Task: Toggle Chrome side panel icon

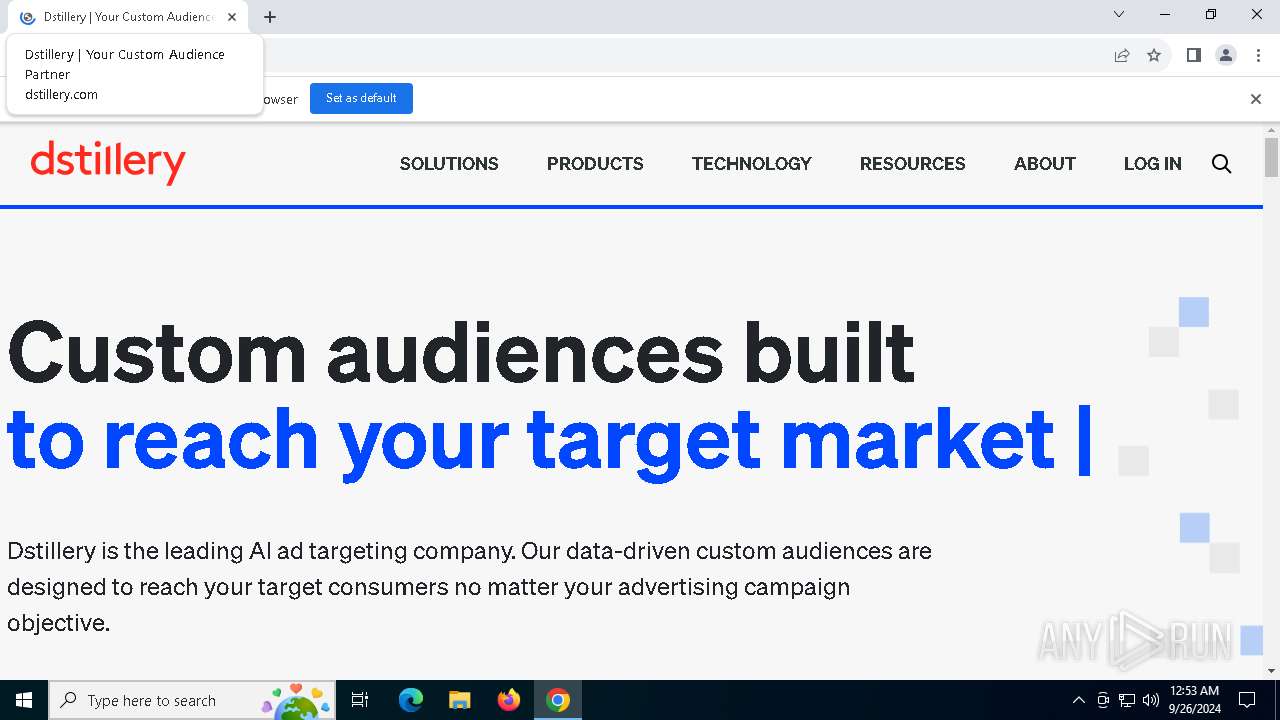Action: 1193,55
